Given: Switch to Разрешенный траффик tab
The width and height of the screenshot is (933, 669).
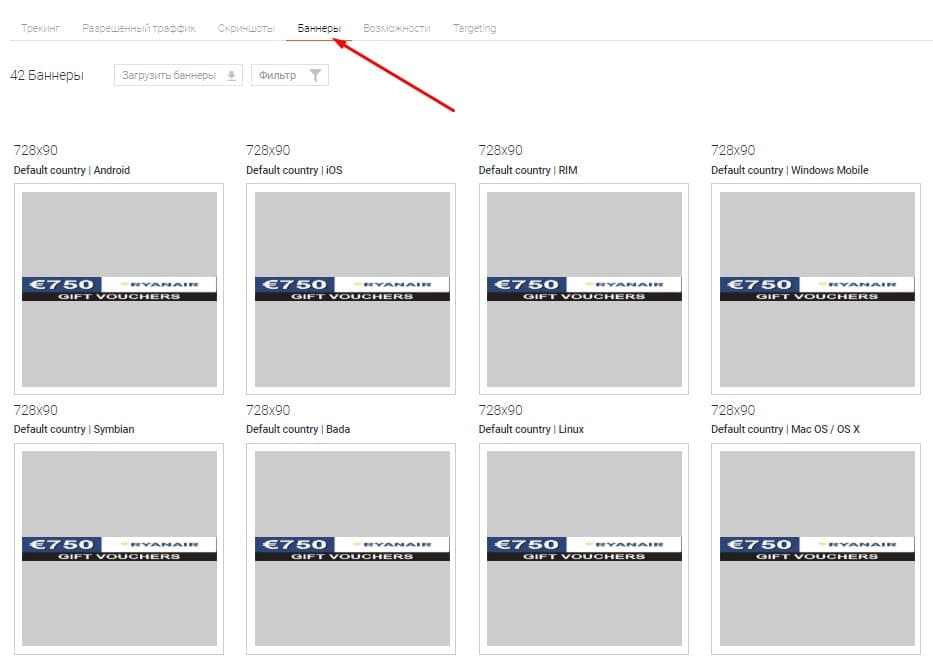Looking at the screenshot, I should click(139, 28).
